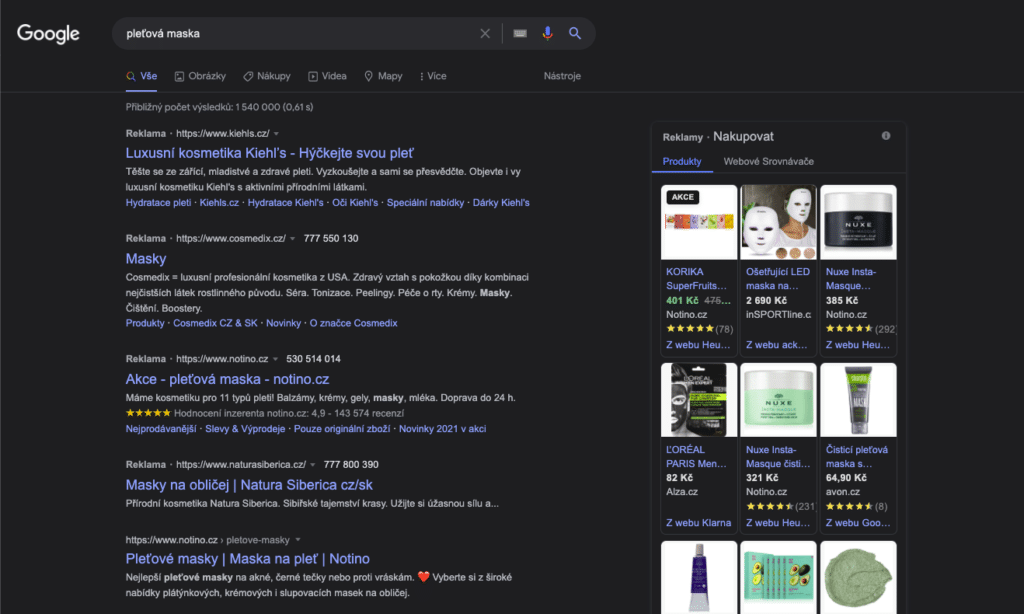Open the Produkty sitelink under Cosmedix
1024x614 pixels.
coord(145,323)
